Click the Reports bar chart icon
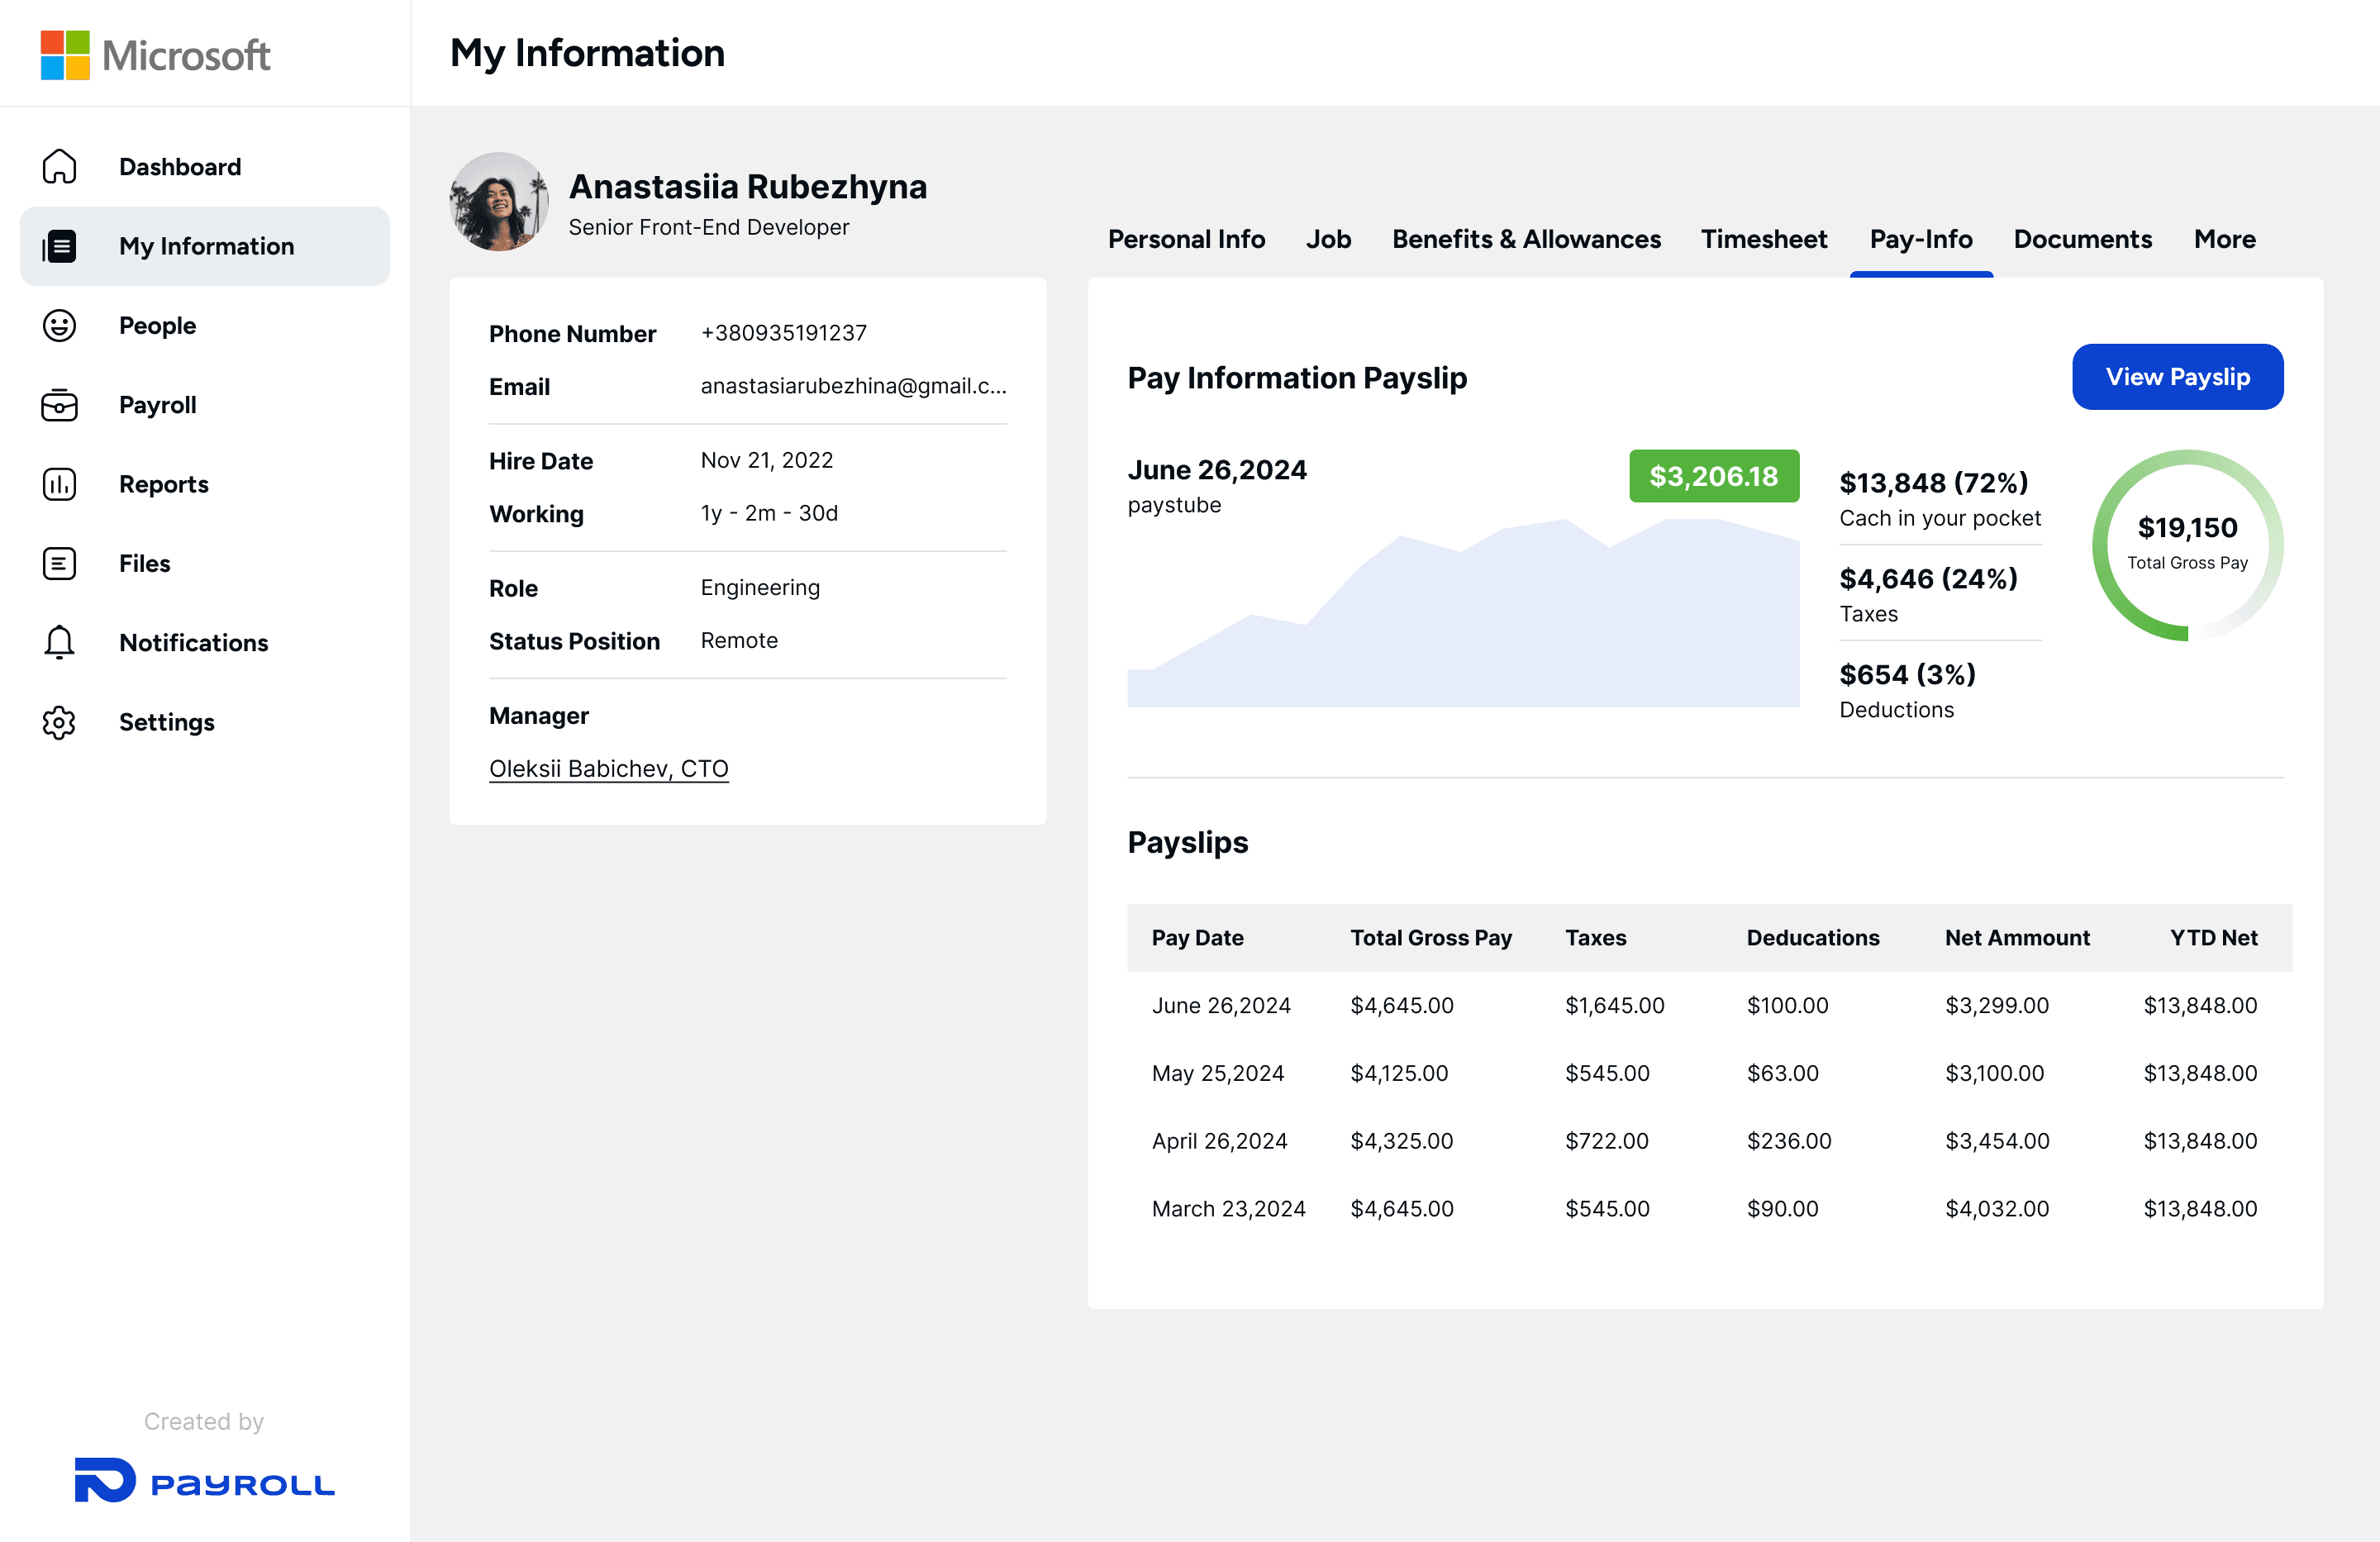This screenshot has width=2380, height=1542. [59, 484]
